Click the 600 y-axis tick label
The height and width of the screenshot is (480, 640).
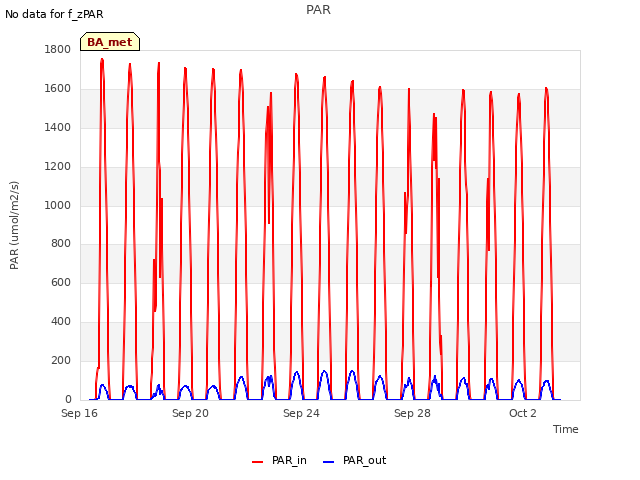[61, 282]
